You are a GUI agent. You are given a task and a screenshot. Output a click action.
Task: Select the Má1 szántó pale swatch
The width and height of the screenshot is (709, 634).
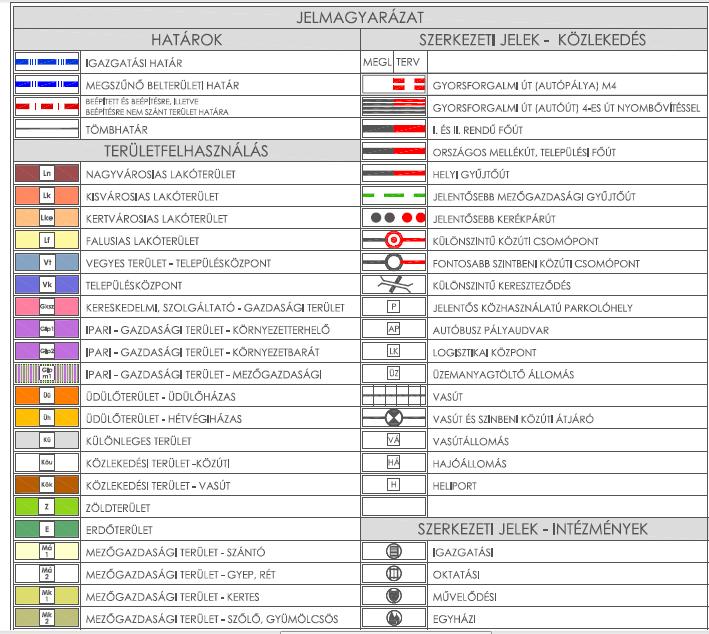47,551
